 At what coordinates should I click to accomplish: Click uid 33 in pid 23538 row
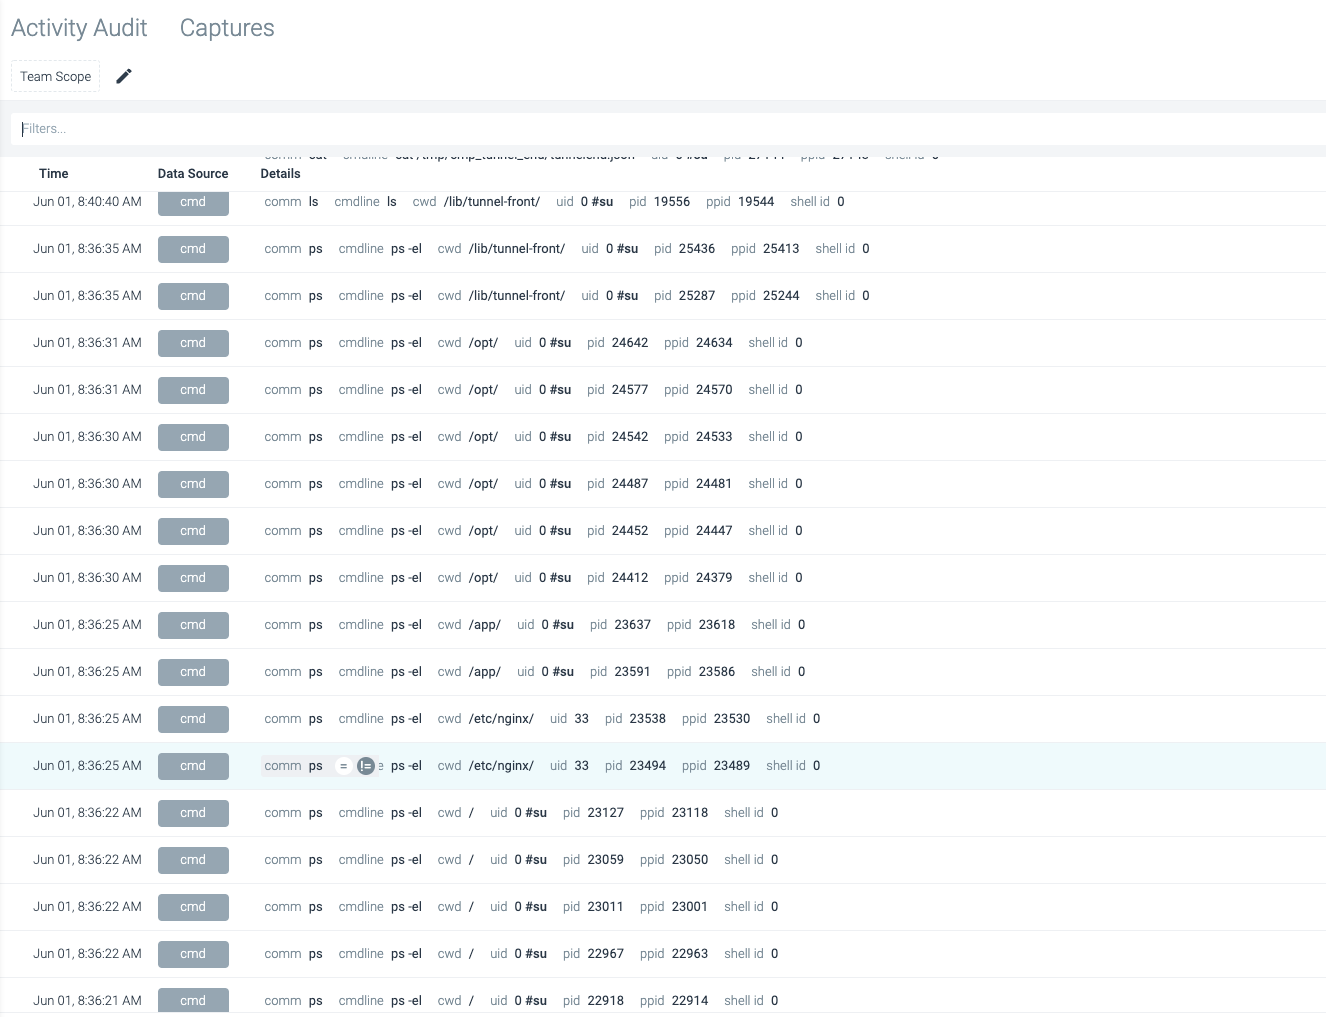point(582,719)
